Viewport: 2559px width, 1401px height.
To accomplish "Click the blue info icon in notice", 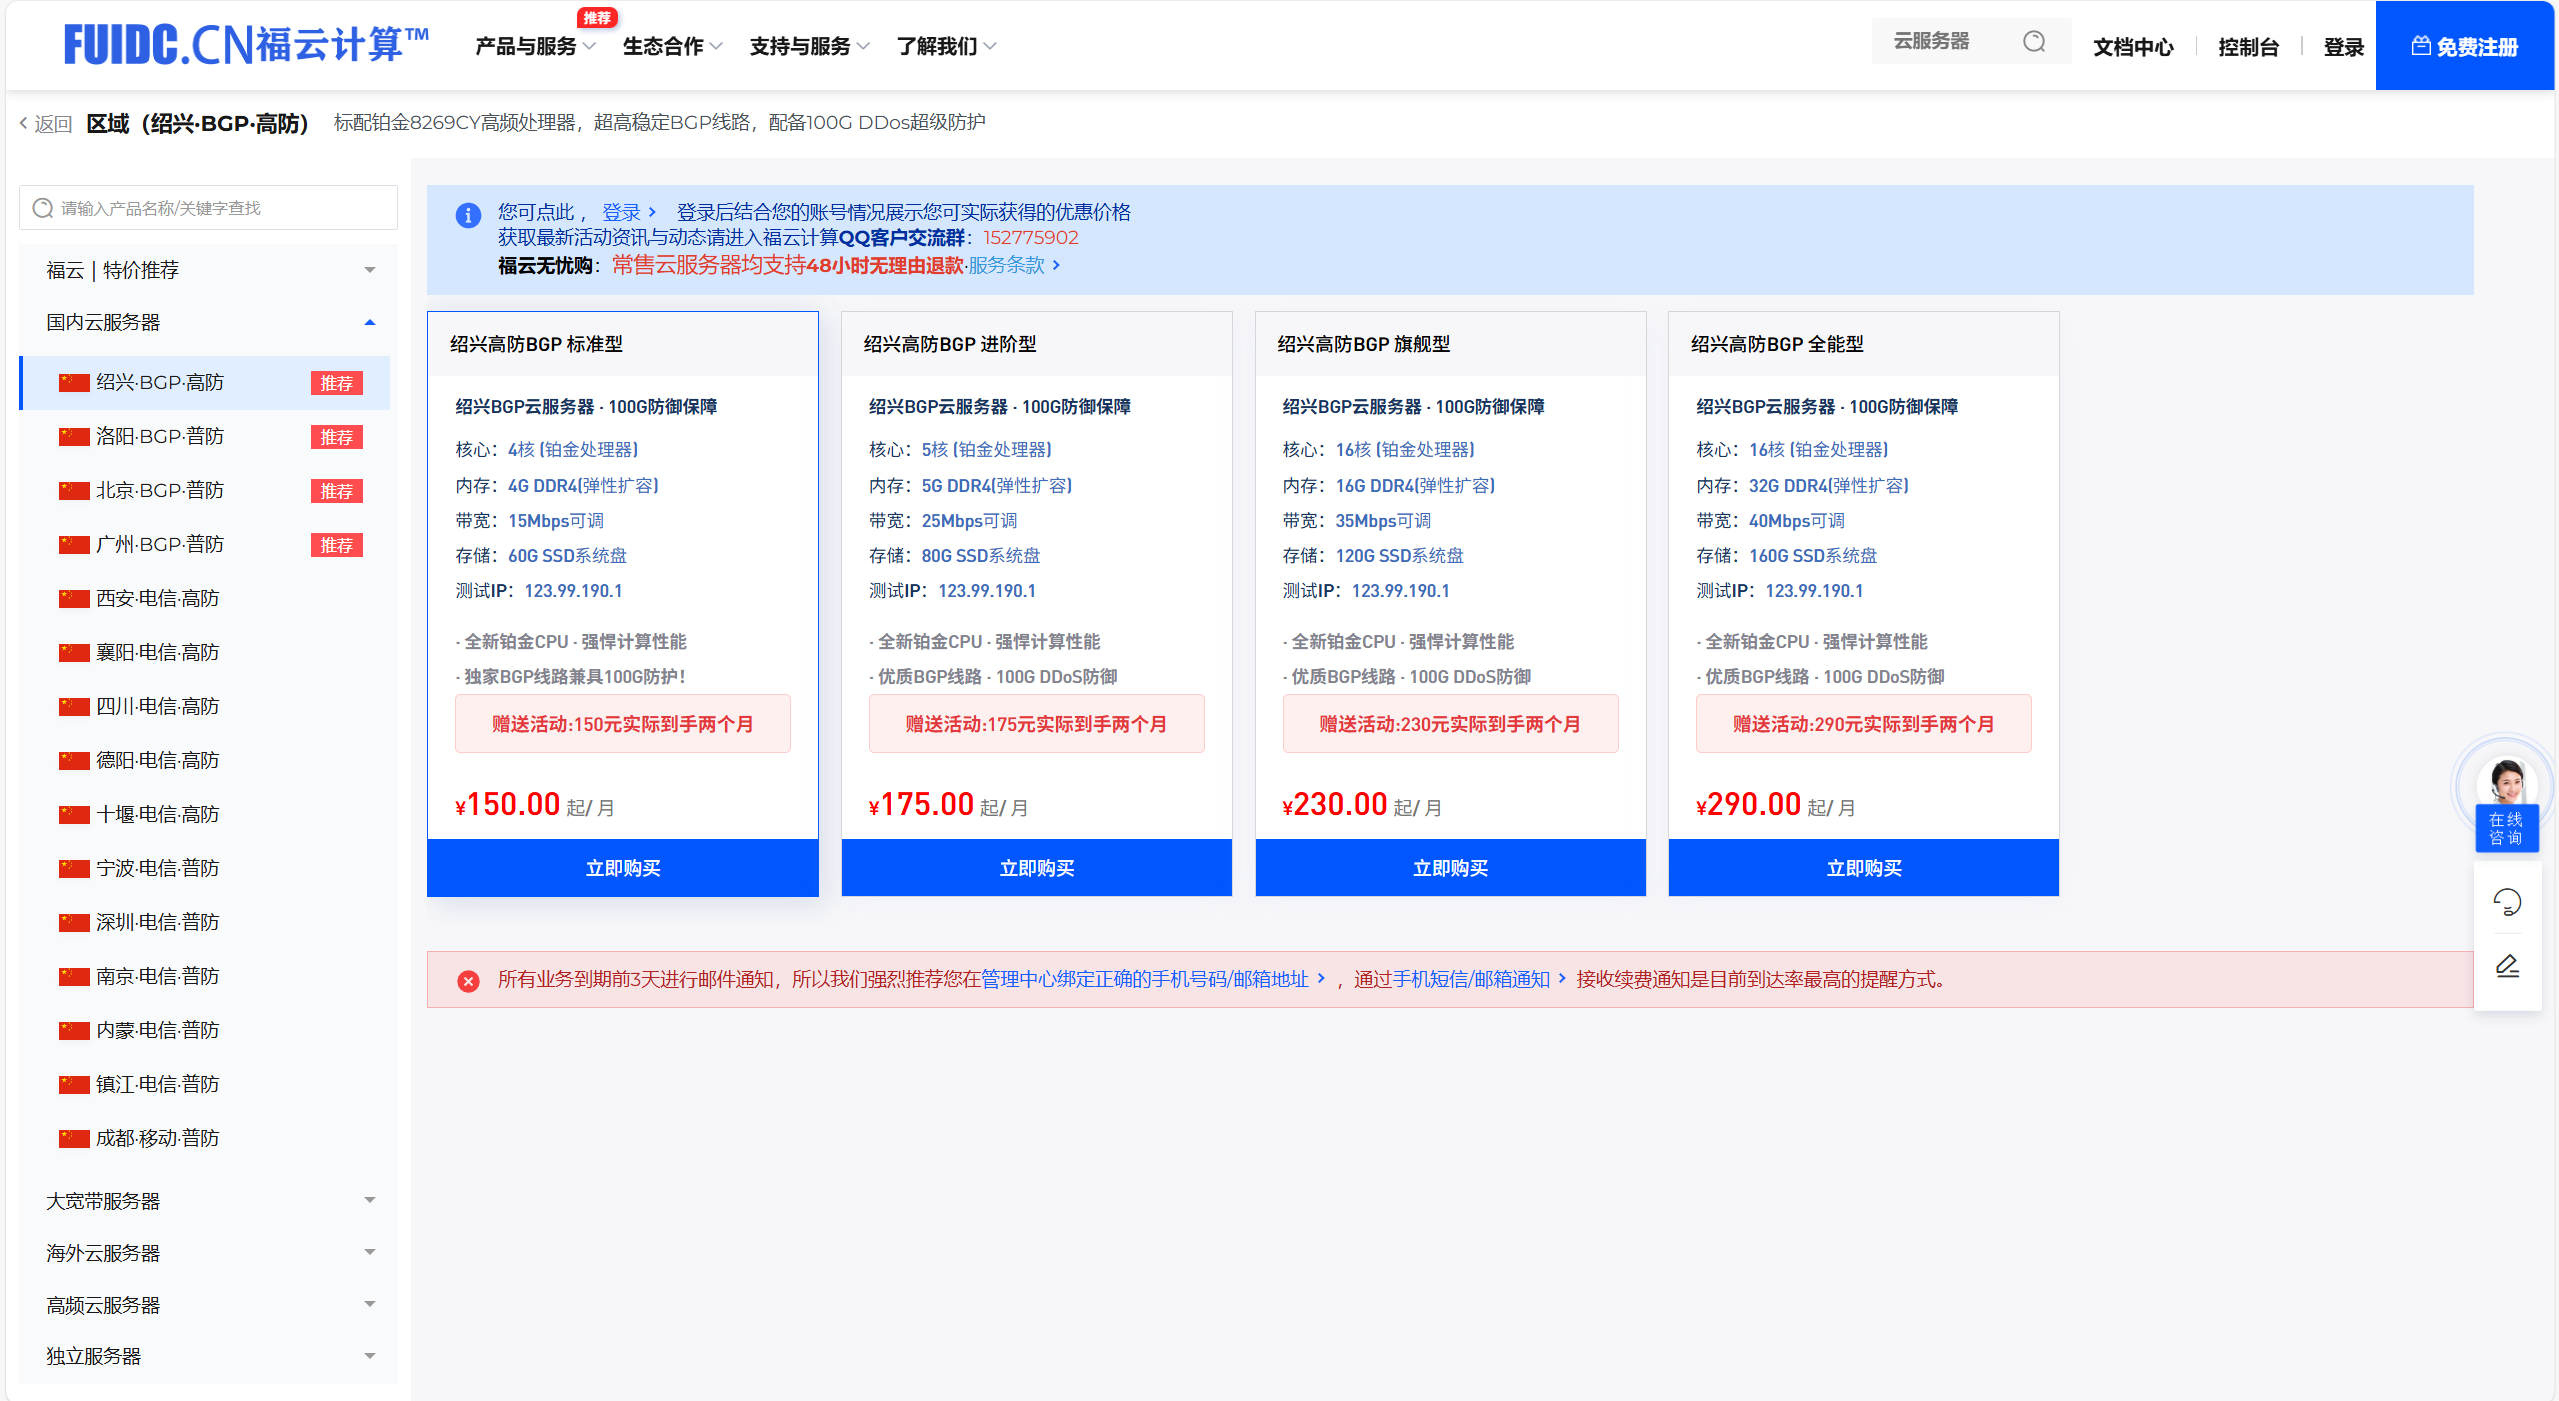I will [x=468, y=215].
